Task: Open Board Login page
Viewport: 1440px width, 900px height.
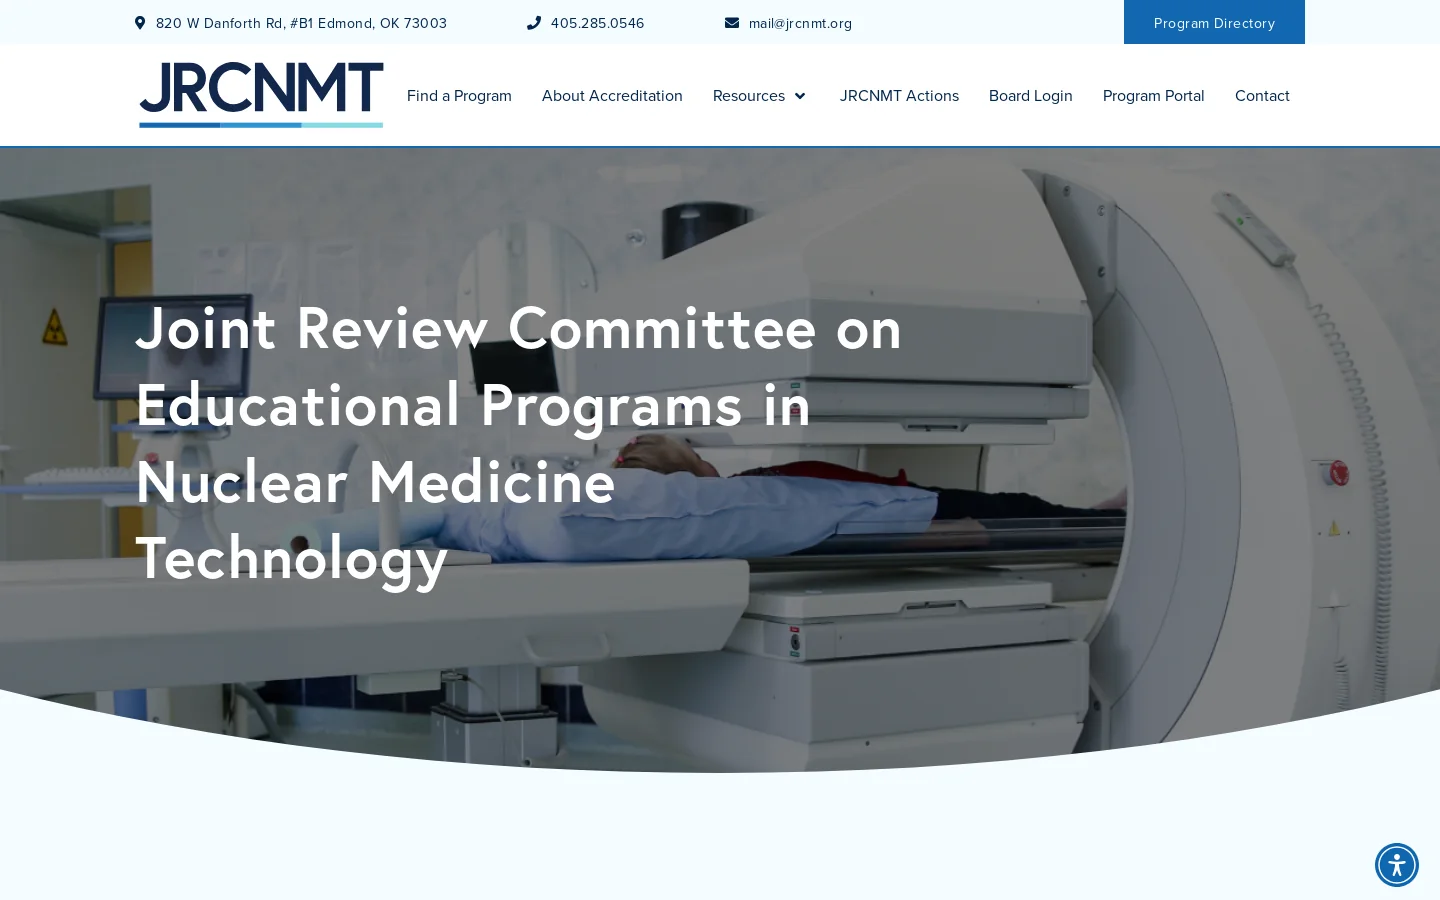Action: (x=1031, y=96)
